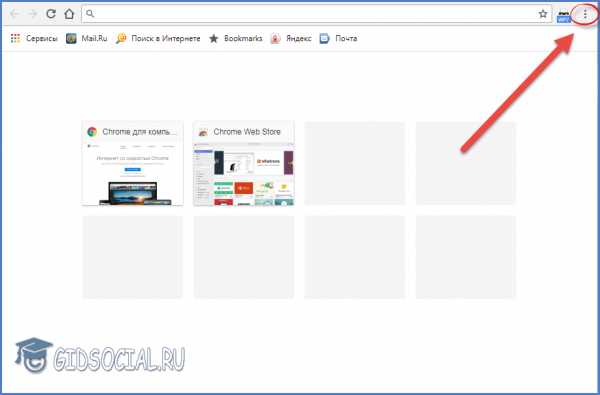Viewport: 600px width, 395px height.
Task: Select the empty tile below Chrome для компь...
Action: click(x=133, y=257)
